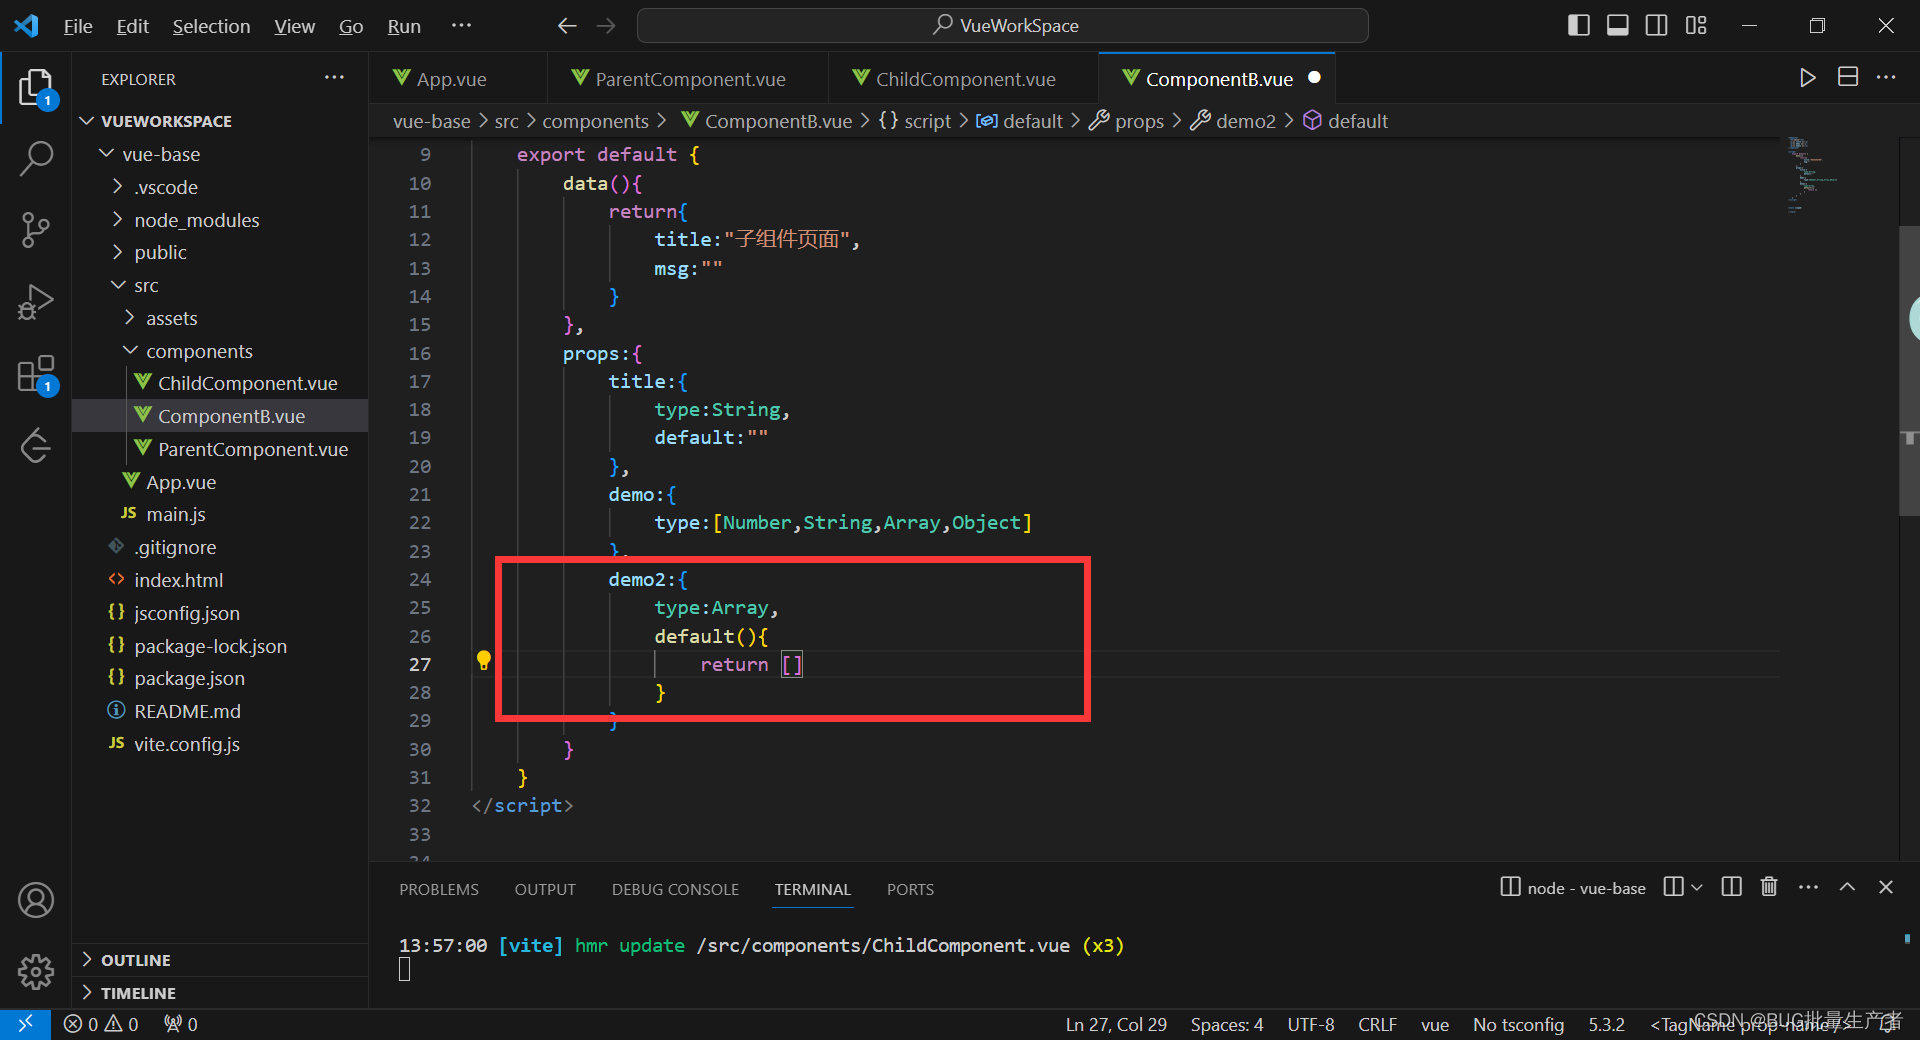The height and width of the screenshot is (1040, 1920).
Task: Click the components breadcrumb segment
Action: point(595,121)
